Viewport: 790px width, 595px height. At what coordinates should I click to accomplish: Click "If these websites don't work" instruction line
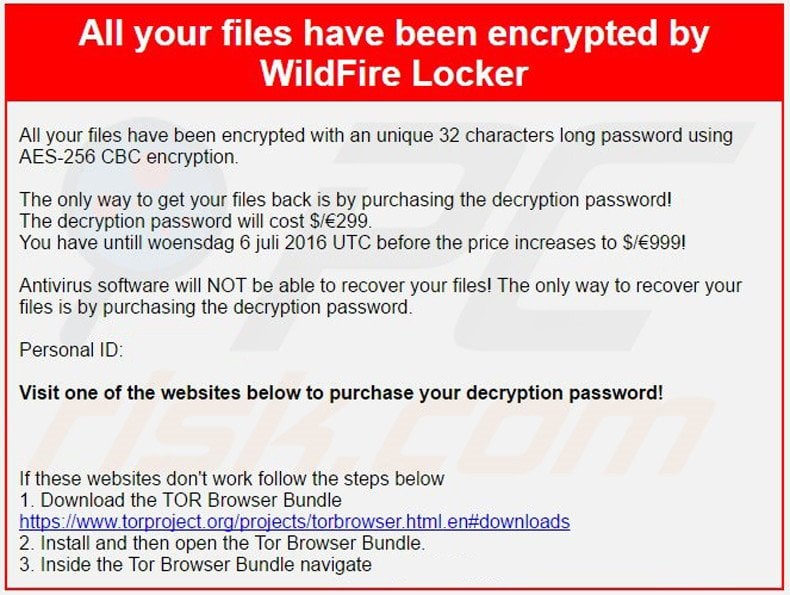click(x=232, y=479)
